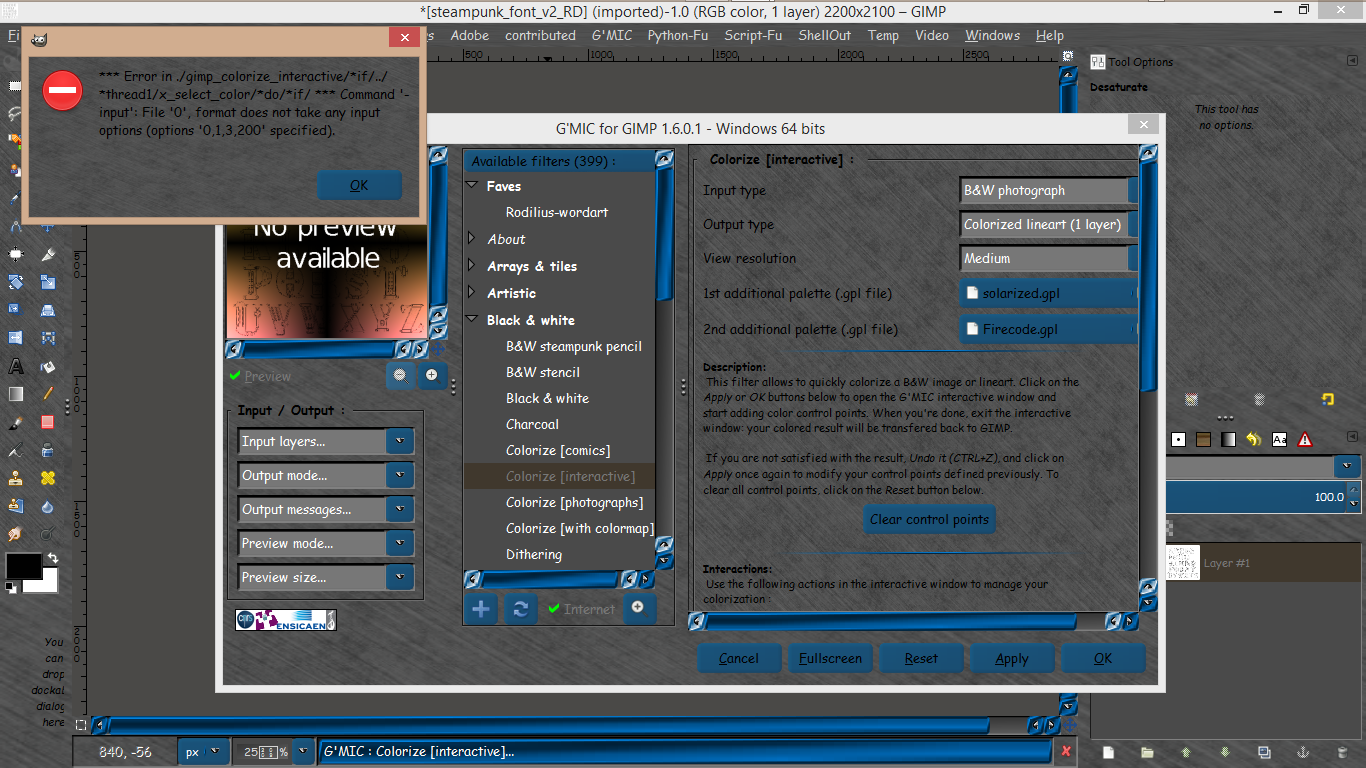
Task: Open the Windows menu
Action: tap(992, 35)
